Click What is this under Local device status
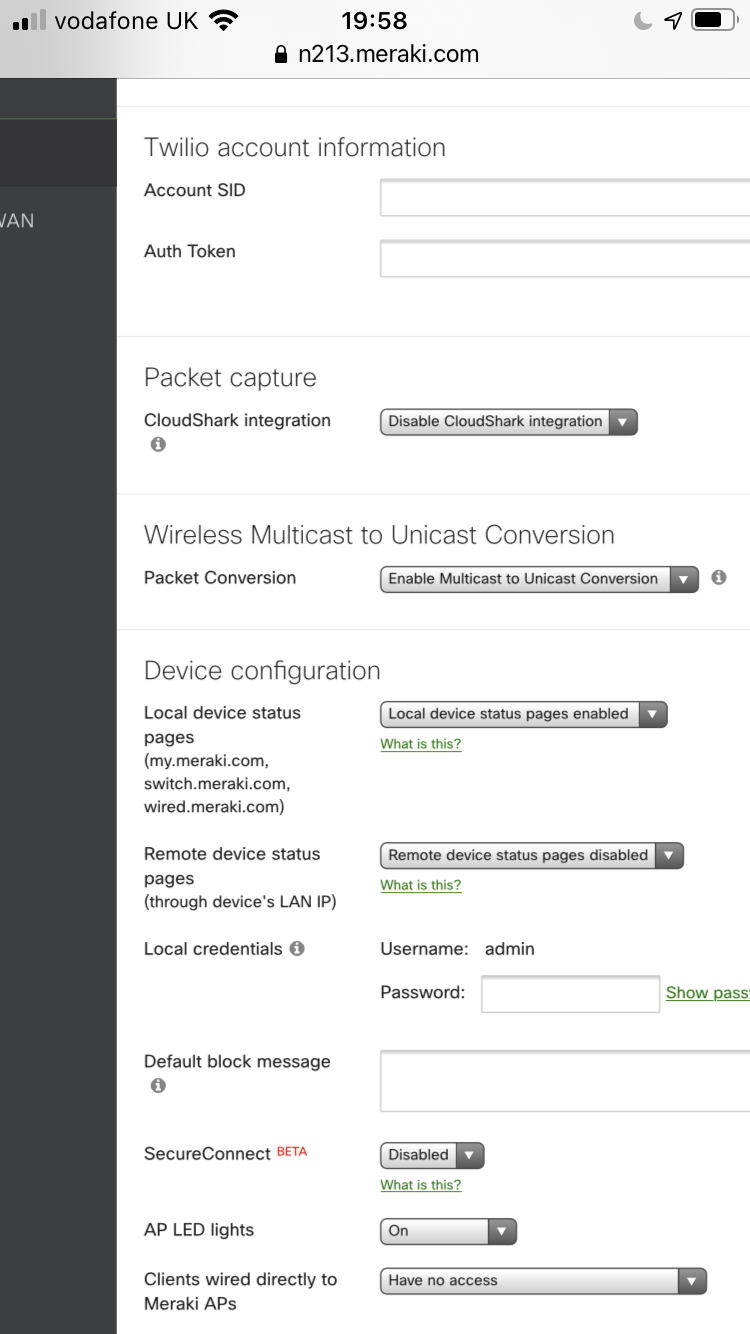Screen dimensions: 750x1334 point(421,744)
